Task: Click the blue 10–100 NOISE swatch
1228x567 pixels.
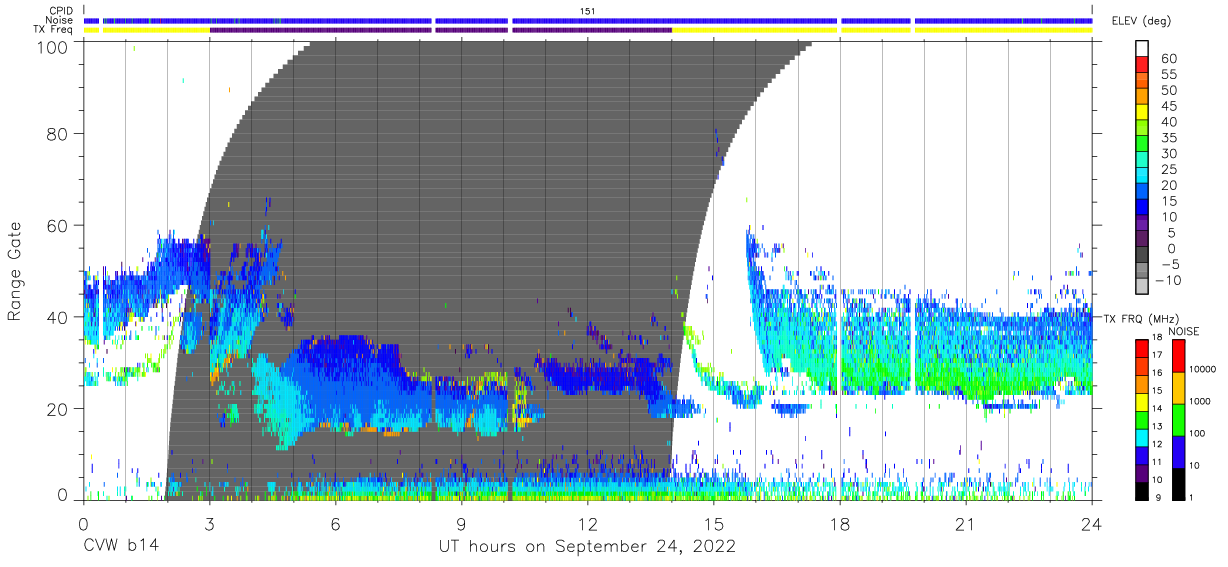Action: coord(1179,451)
